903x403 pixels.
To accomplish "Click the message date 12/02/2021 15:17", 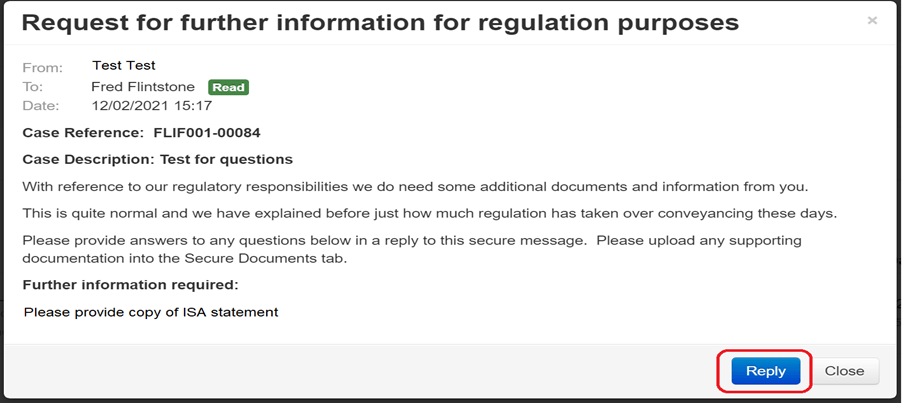I will pyautogui.click(x=151, y=105).
